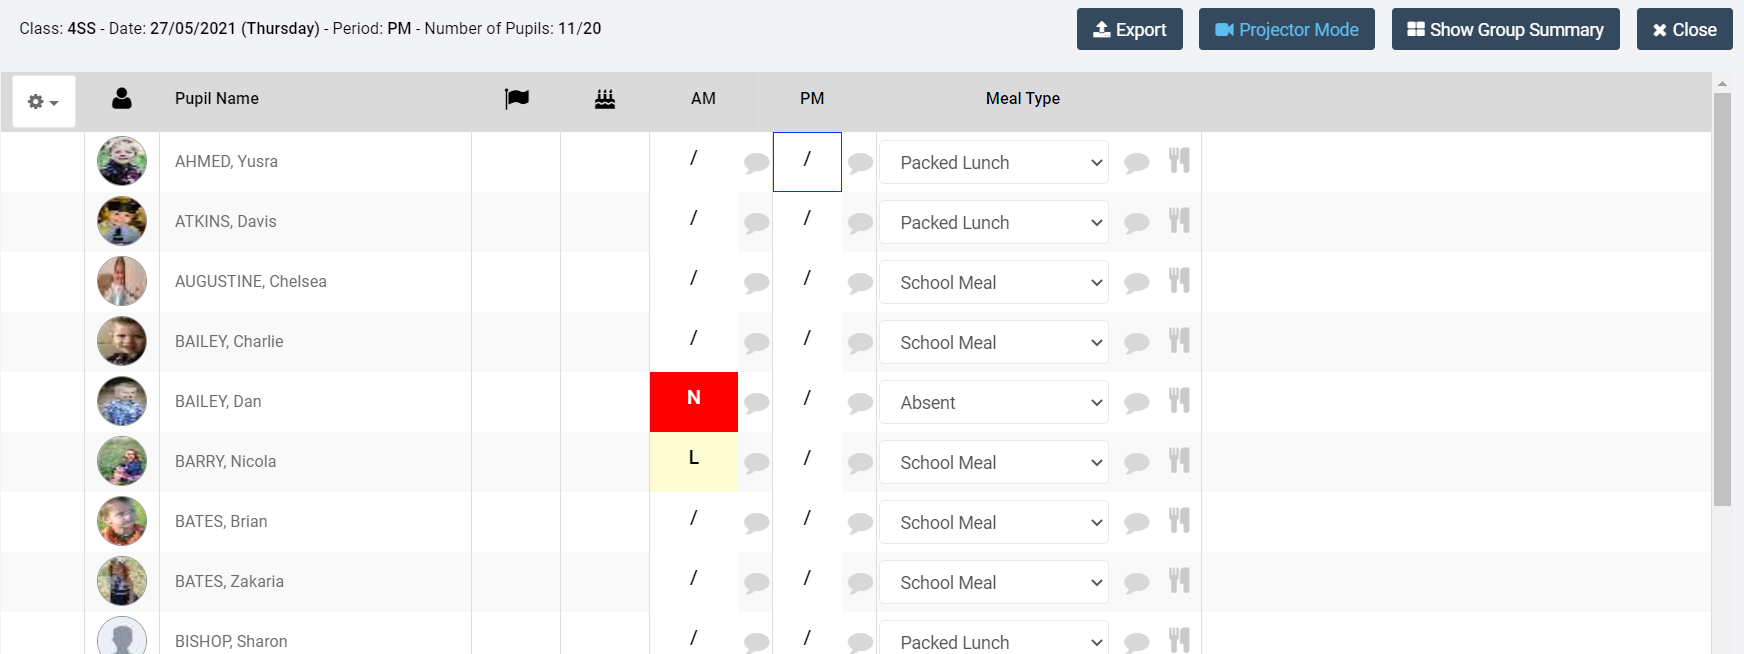Show Group Summary panel
The width and height of the screenshot is (1744, 654).
(1505, 30)
